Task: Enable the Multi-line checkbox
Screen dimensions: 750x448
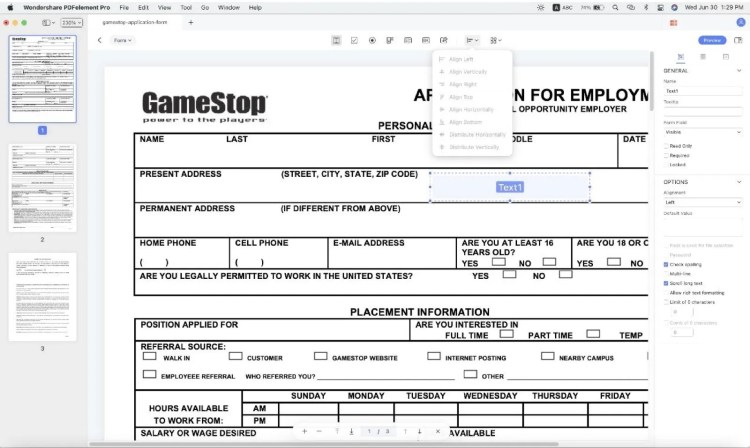Action: pyautogui.click(x=666, y=274)
